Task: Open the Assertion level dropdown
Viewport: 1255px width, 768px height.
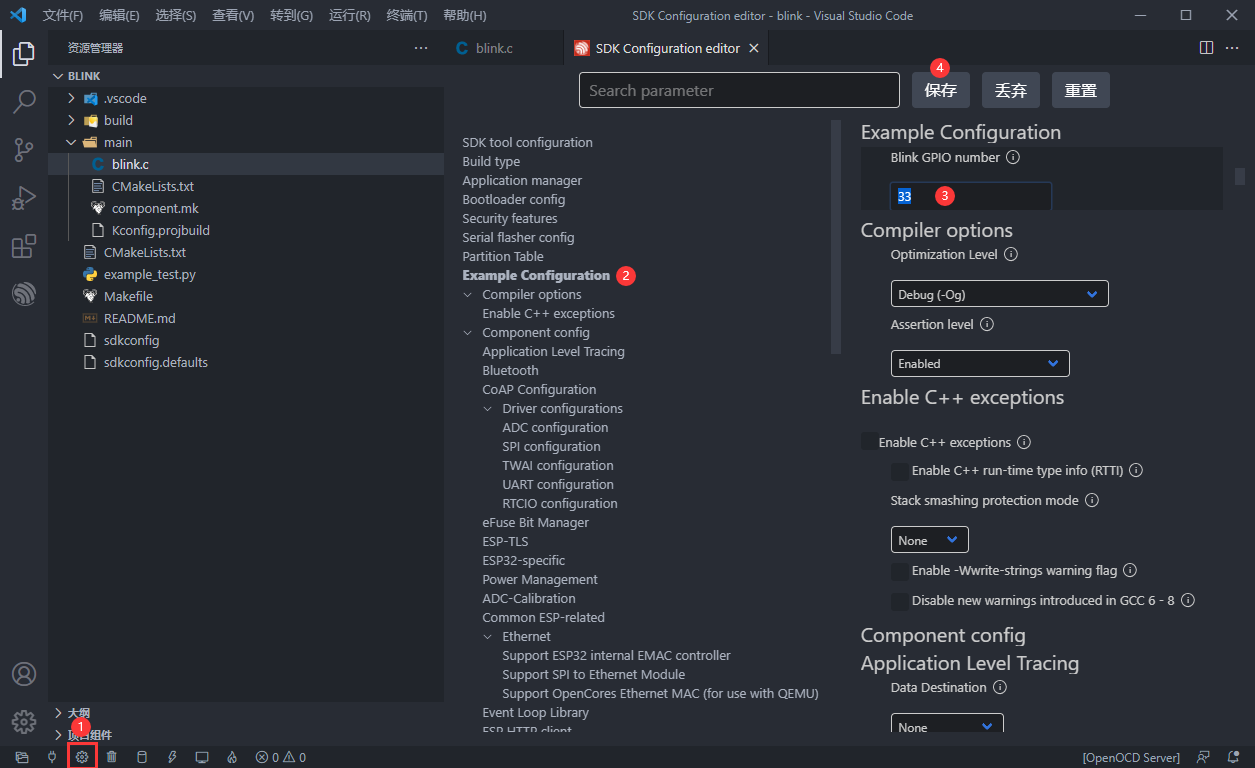Action: (980, 364)
